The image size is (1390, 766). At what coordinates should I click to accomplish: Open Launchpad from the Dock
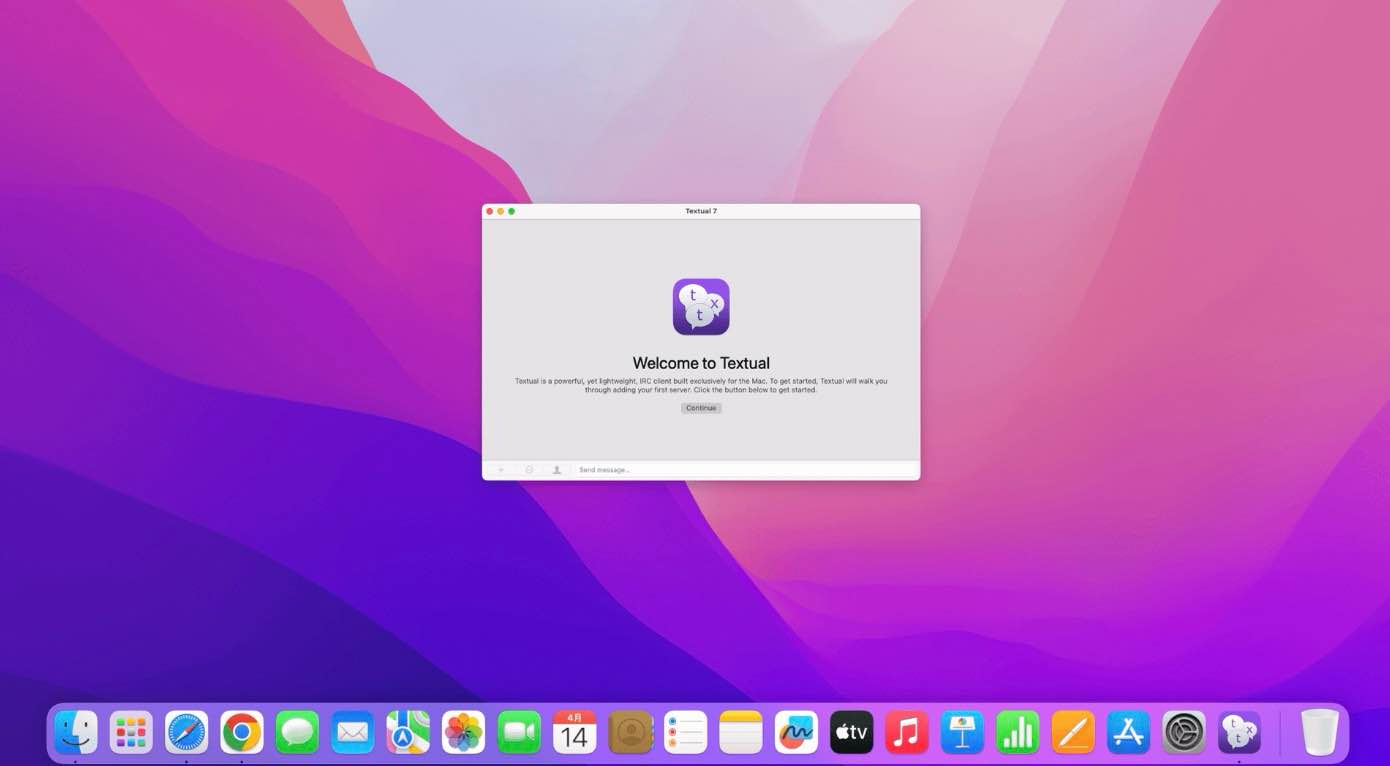click(131, 732)
